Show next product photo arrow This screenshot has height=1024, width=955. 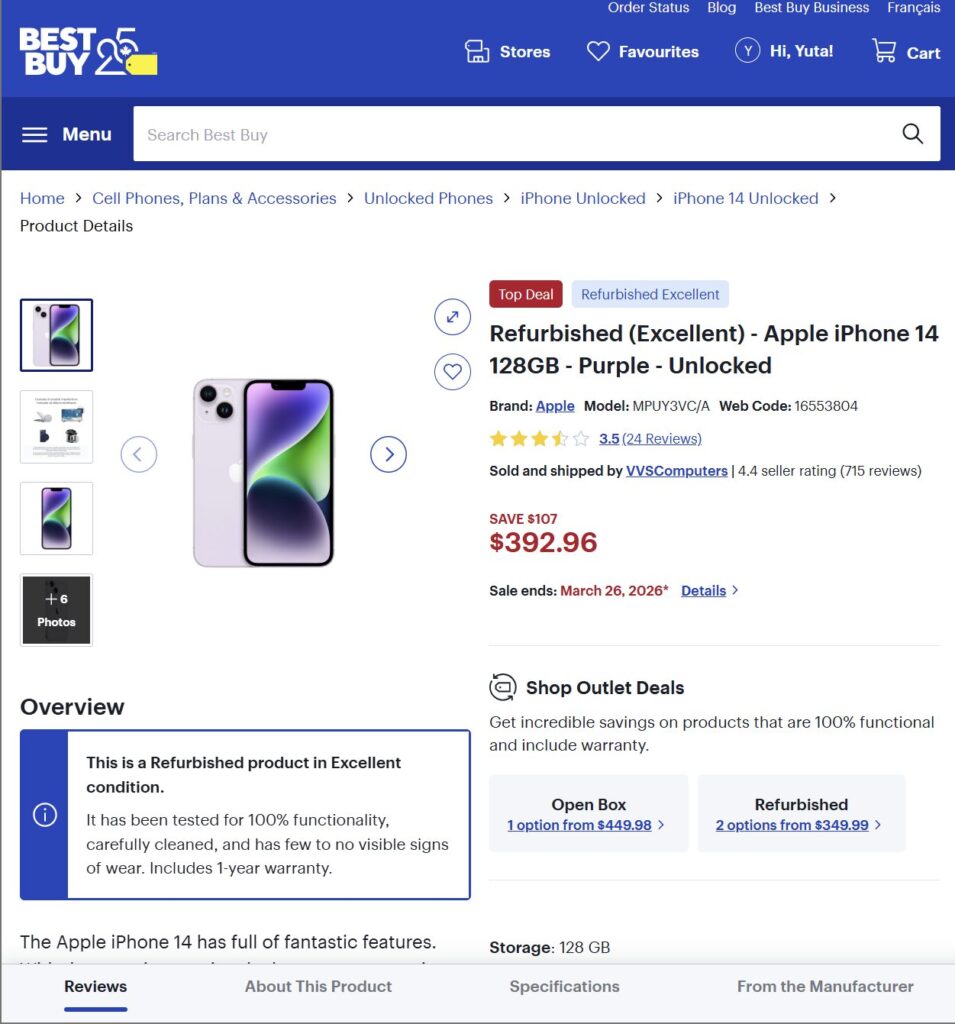[388, 454]
